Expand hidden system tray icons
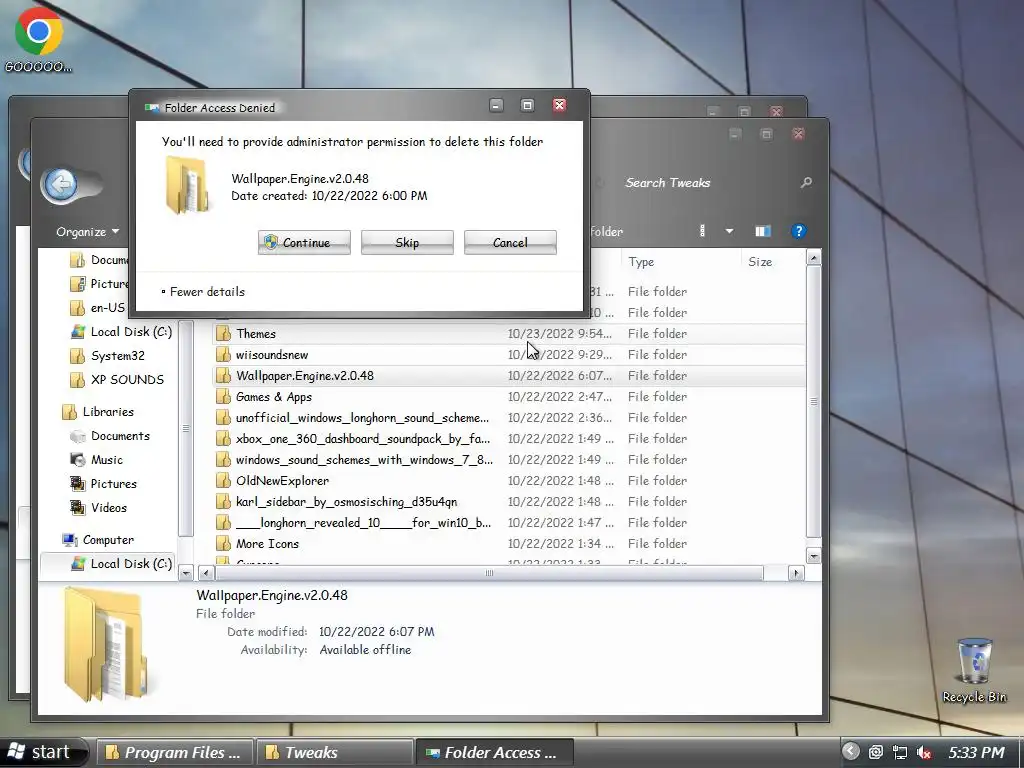Image resolution: width=1024 pixels, height=768 pixels. click(x=850, y=752)
